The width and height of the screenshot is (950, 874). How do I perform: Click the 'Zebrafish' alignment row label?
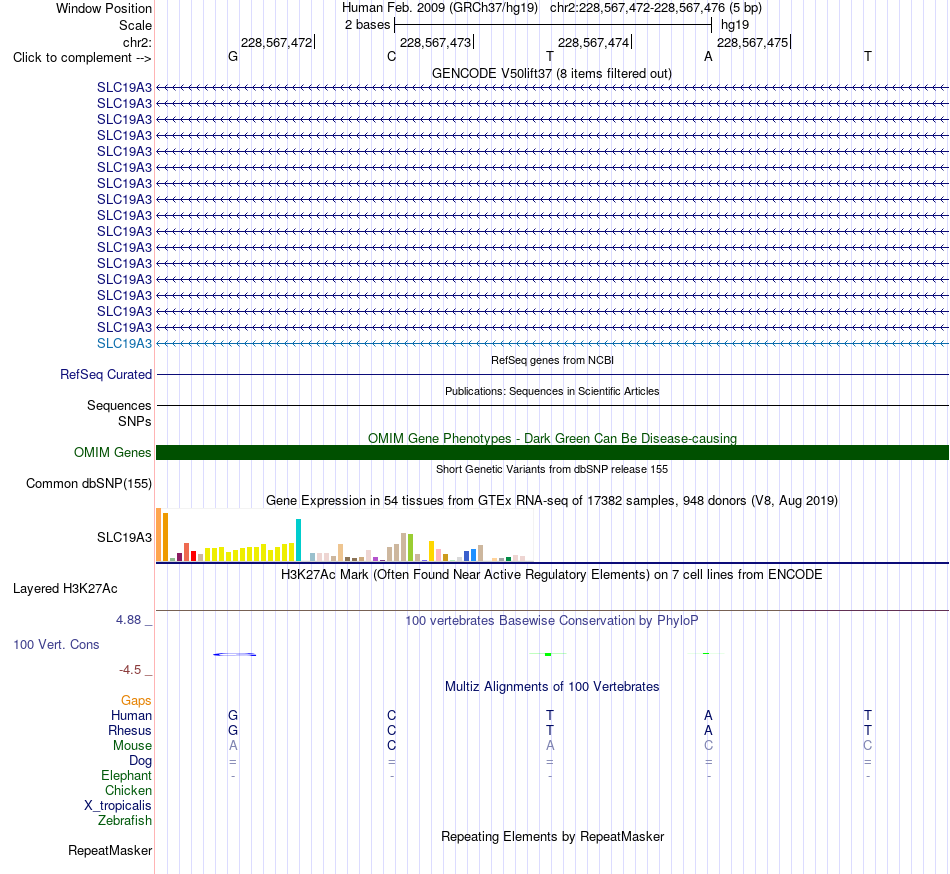(125, 821)
